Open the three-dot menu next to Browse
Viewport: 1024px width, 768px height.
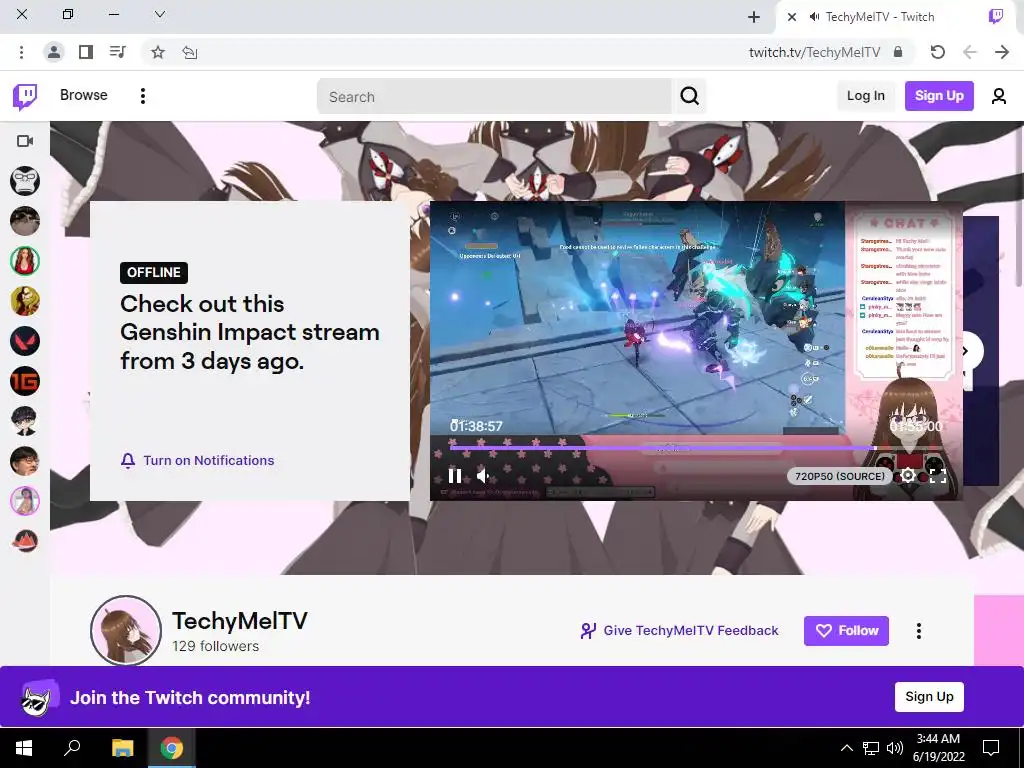[x=142, y=96]
